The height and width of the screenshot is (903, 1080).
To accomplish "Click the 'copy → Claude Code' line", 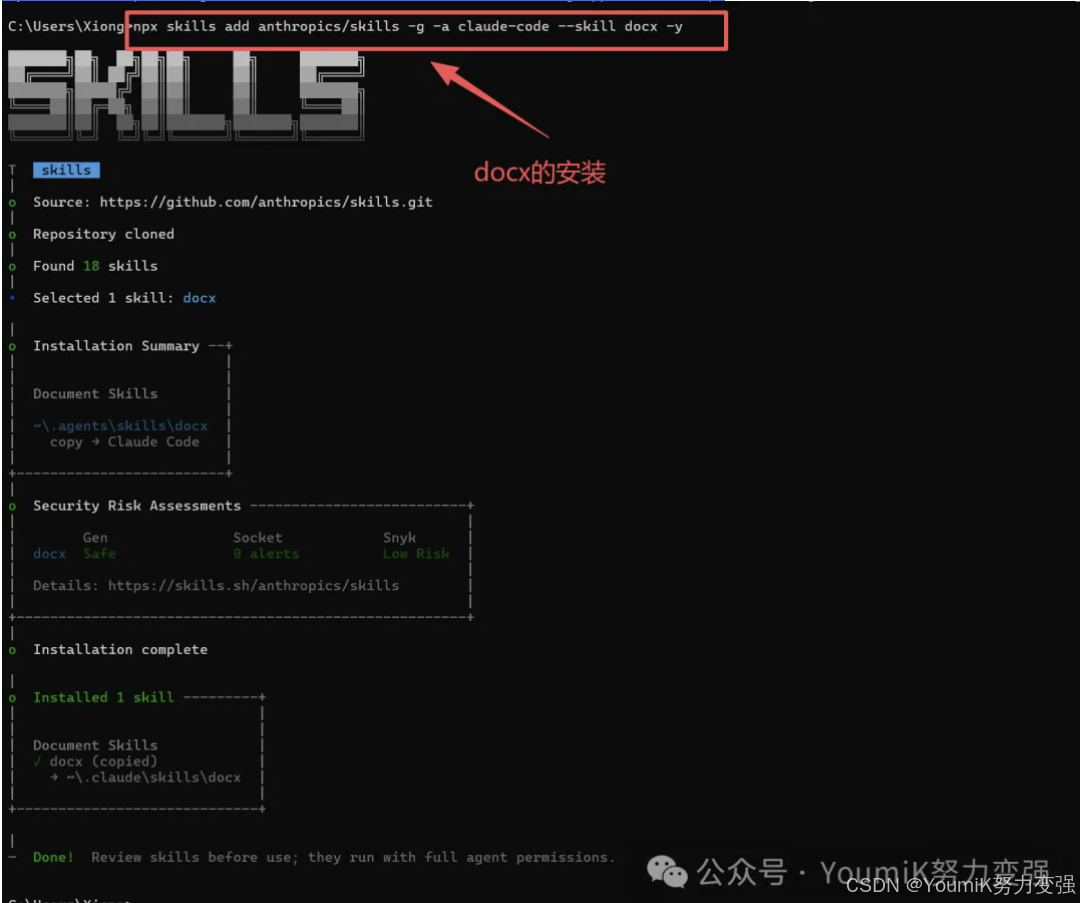I will (124, 442).
